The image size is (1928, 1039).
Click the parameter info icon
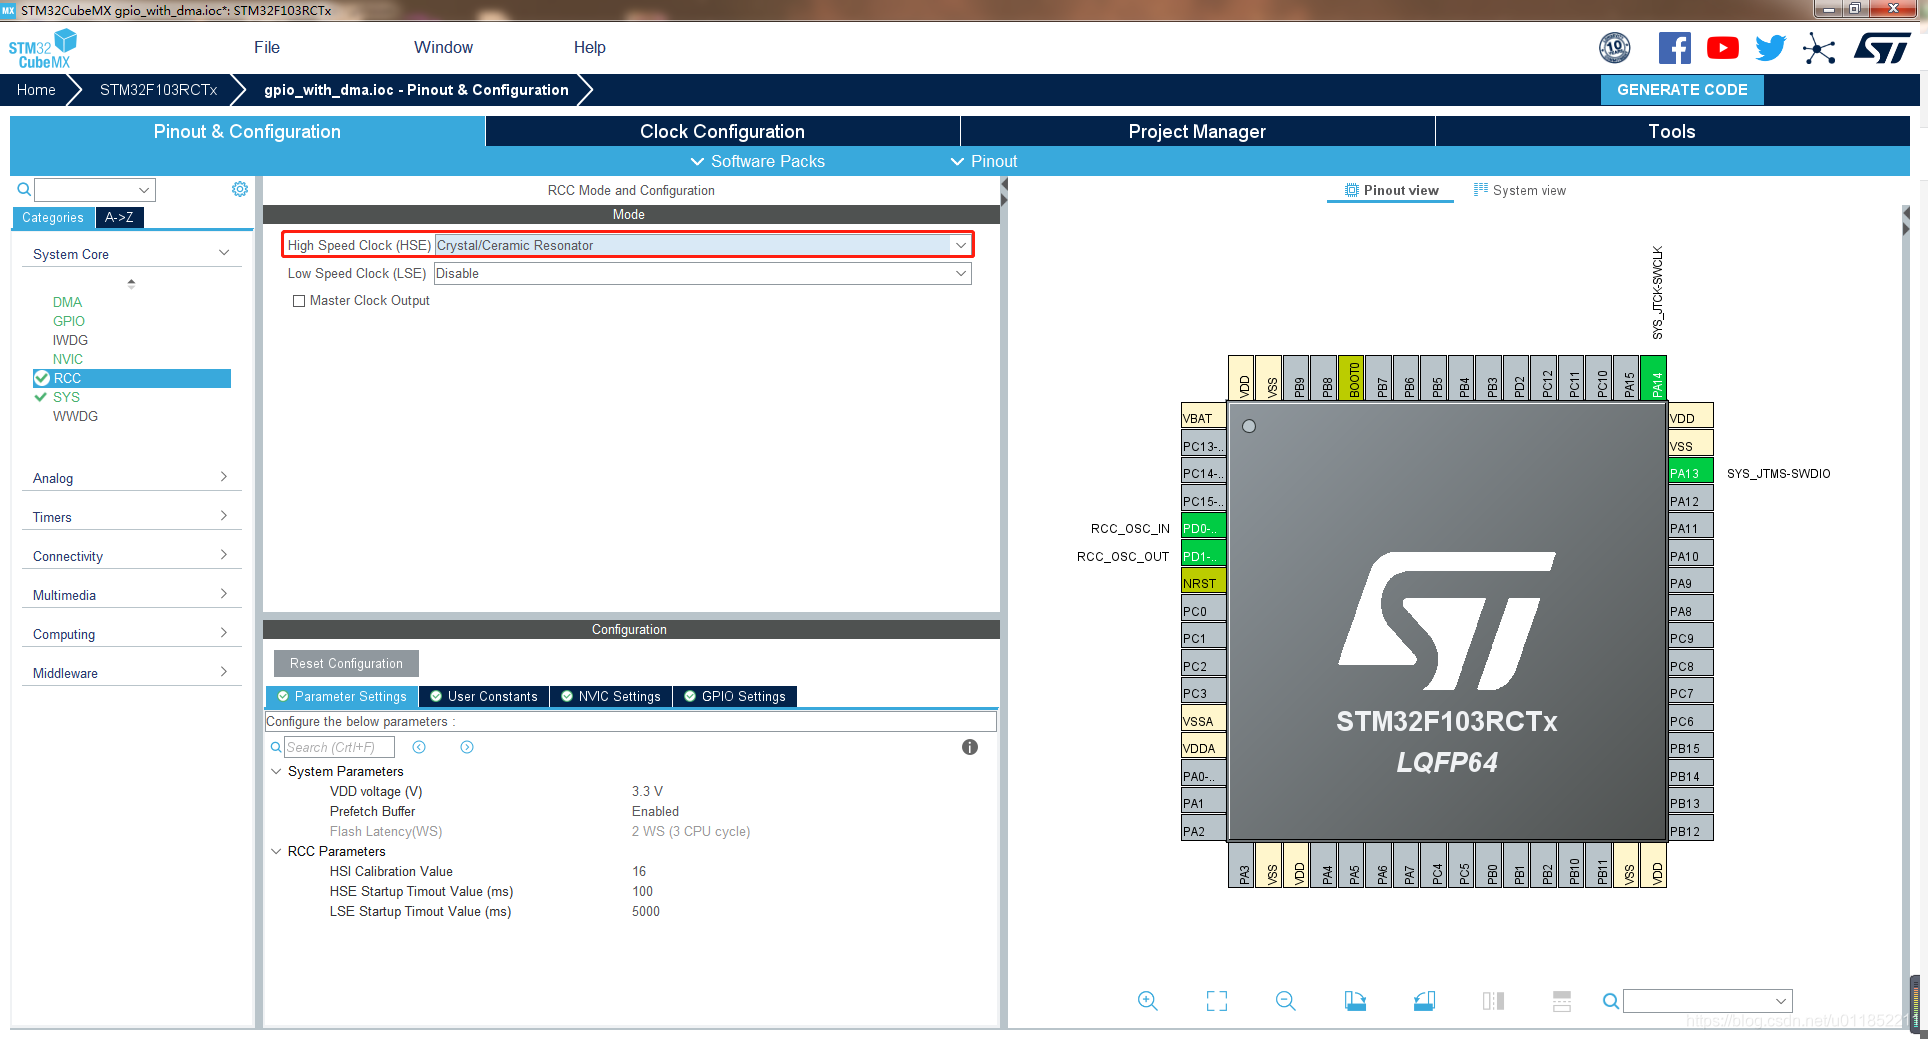click(968, 747)
